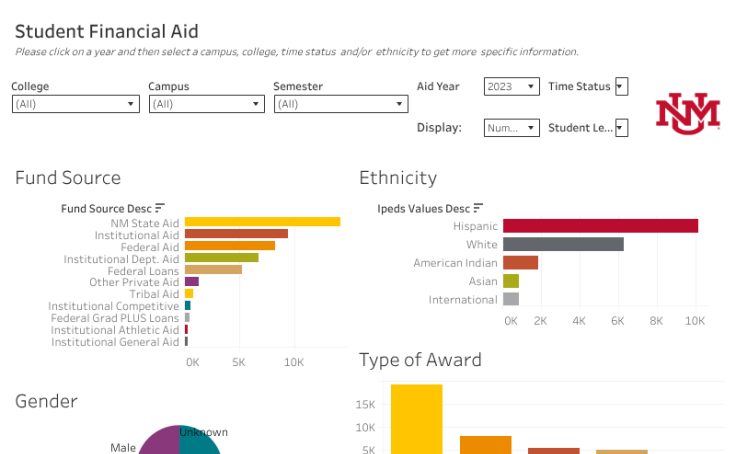This screenshot has width=736, height=454.
Task: Select the teal pie slice in Gender
Action: coord(197,444)
